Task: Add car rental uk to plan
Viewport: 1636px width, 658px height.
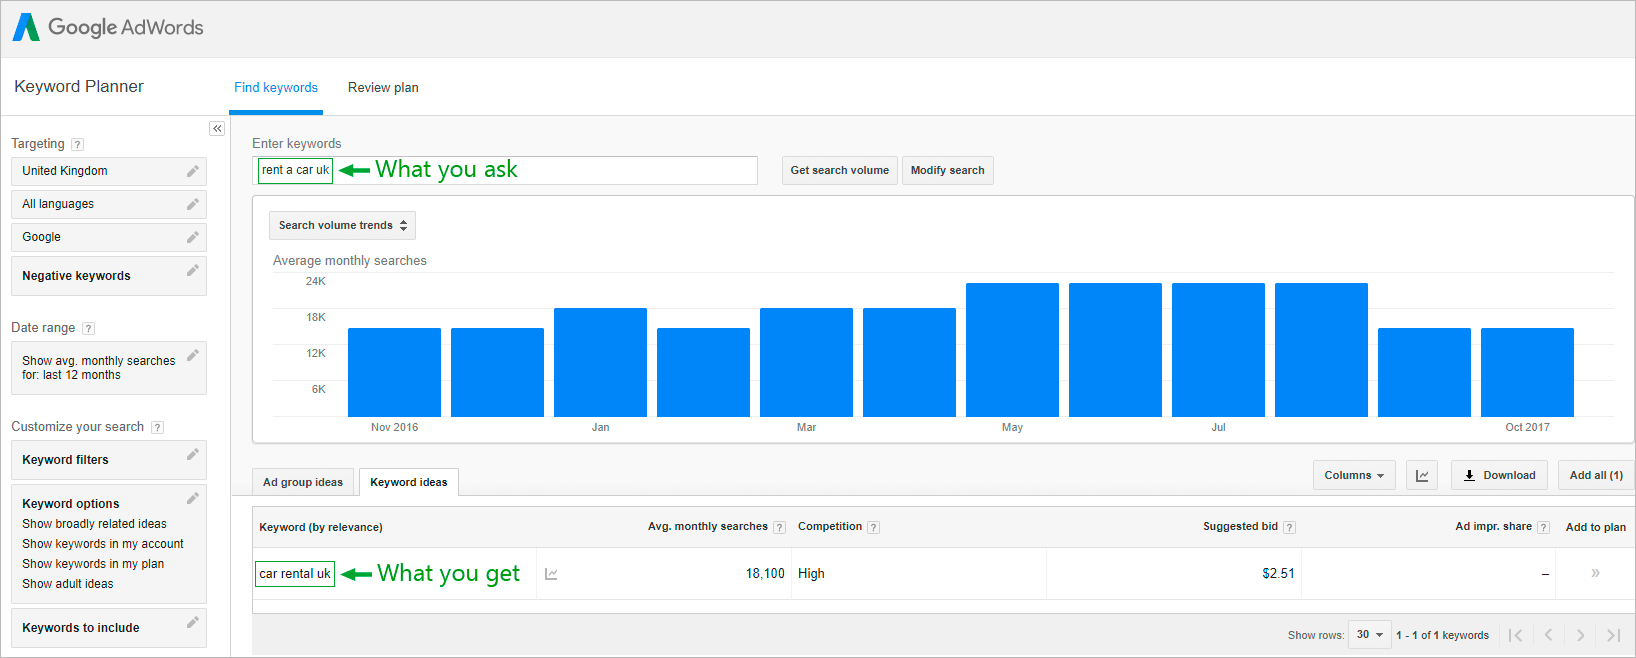Action: coord(1595,573)
